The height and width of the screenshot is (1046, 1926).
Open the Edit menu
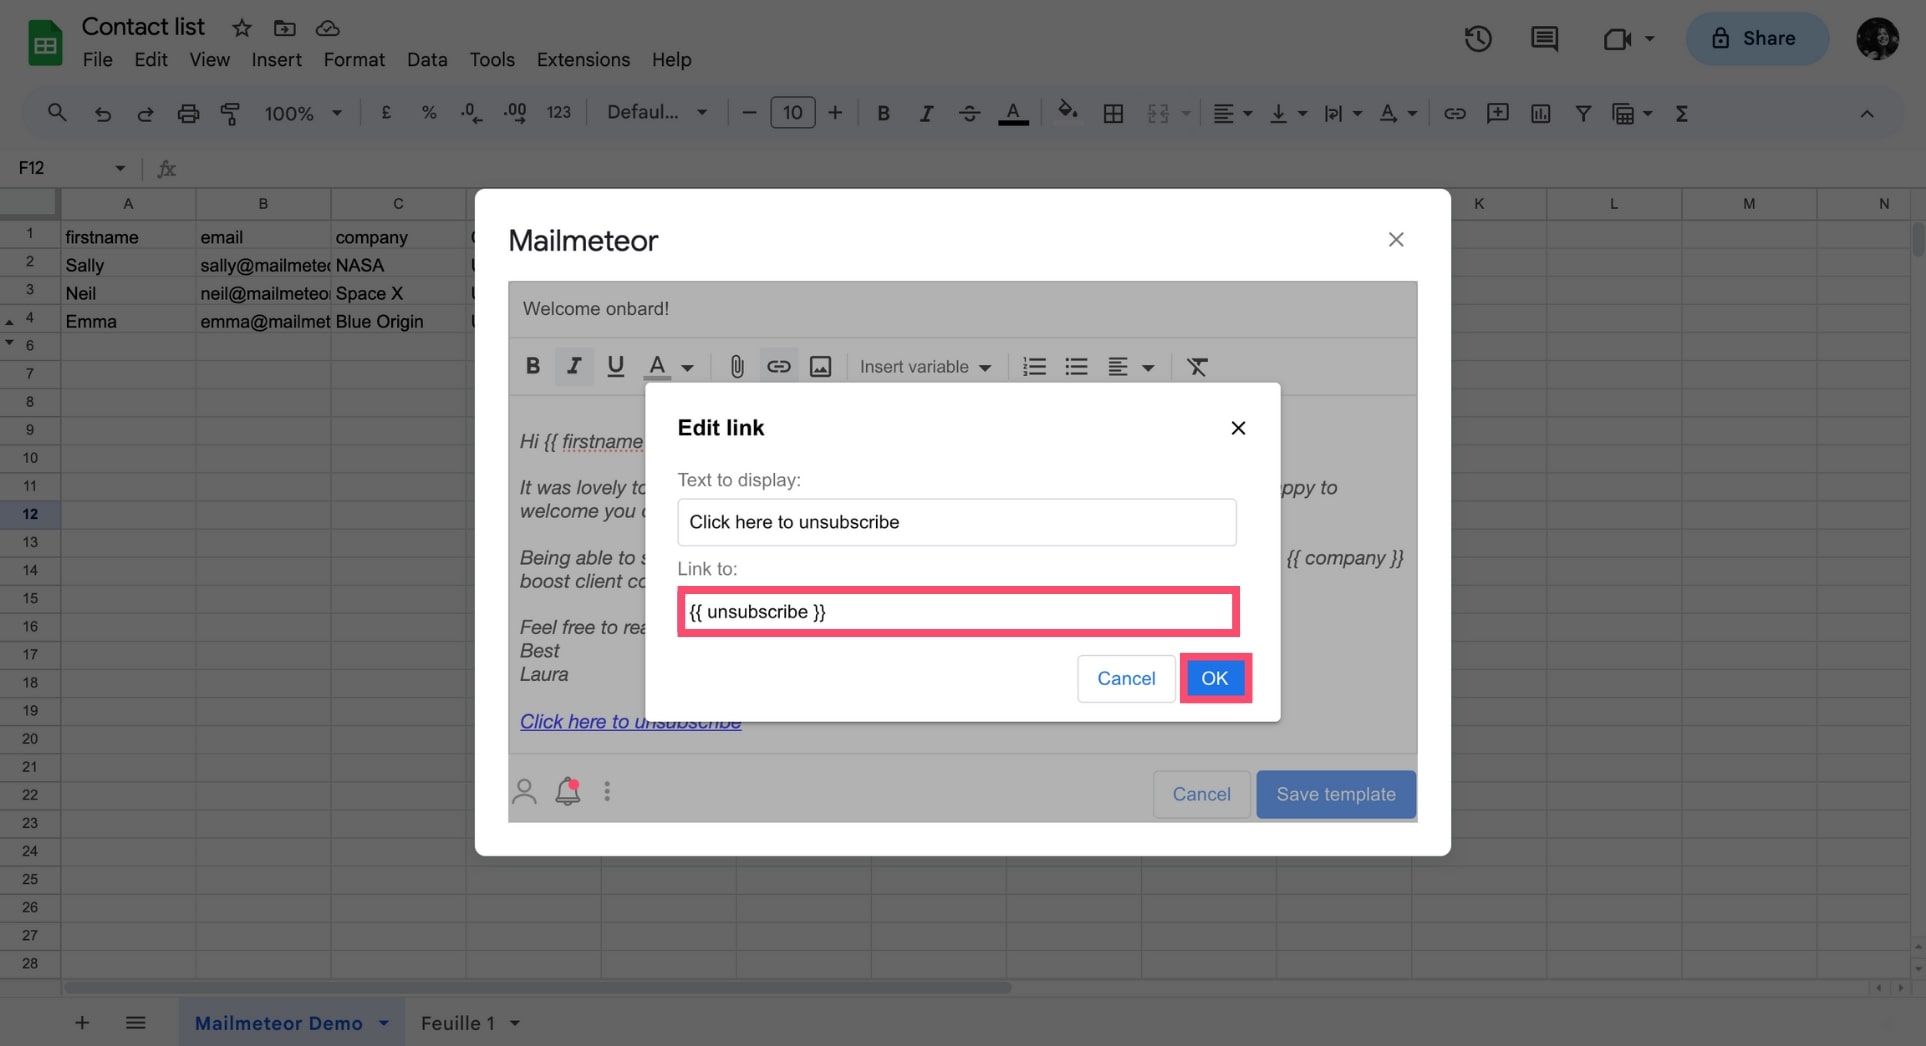point(151,60)
